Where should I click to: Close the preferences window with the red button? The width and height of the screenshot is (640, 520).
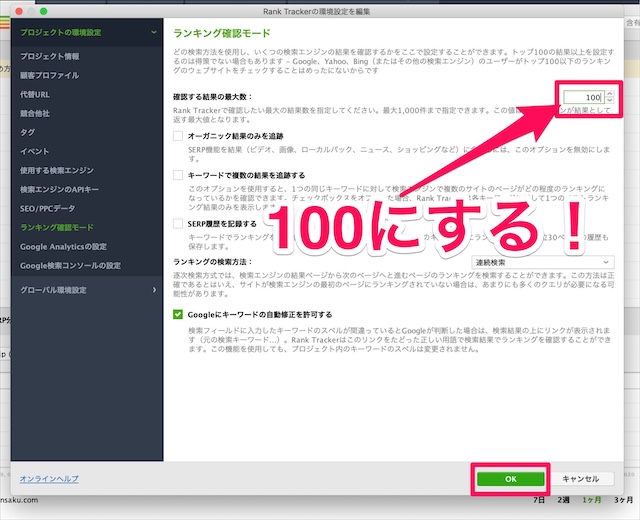(x=19, y=11)
